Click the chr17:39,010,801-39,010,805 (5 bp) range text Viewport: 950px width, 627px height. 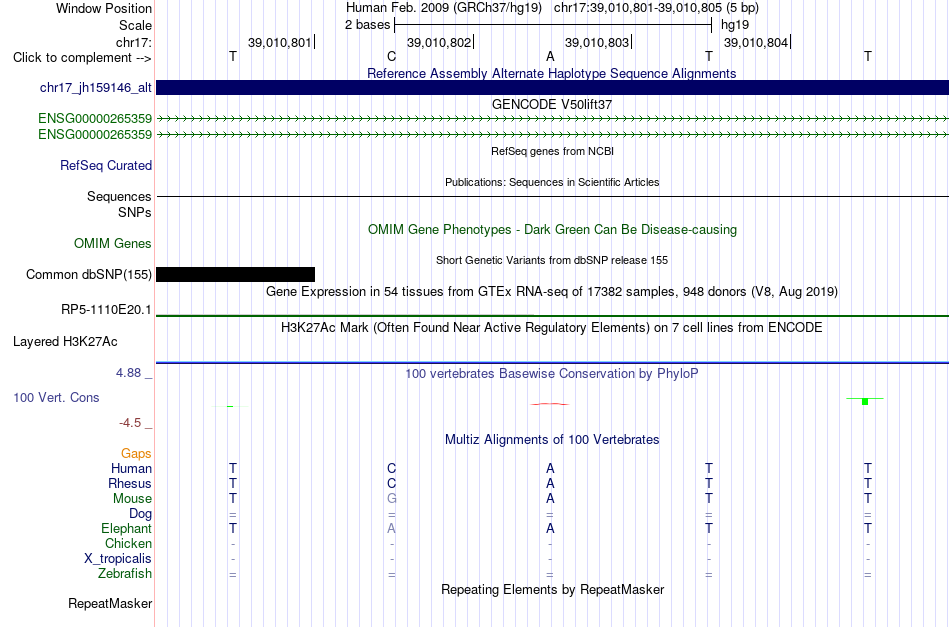pos(656,8)
